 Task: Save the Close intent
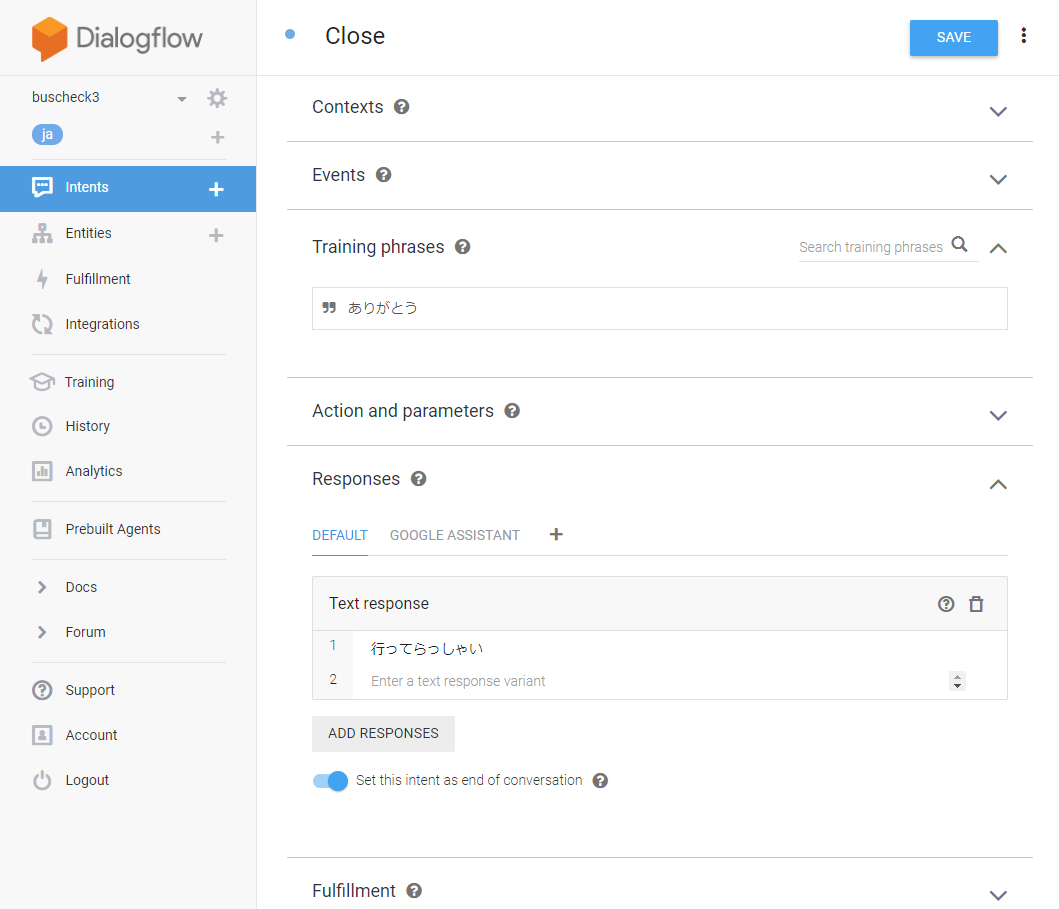click(x=954, y=38)
